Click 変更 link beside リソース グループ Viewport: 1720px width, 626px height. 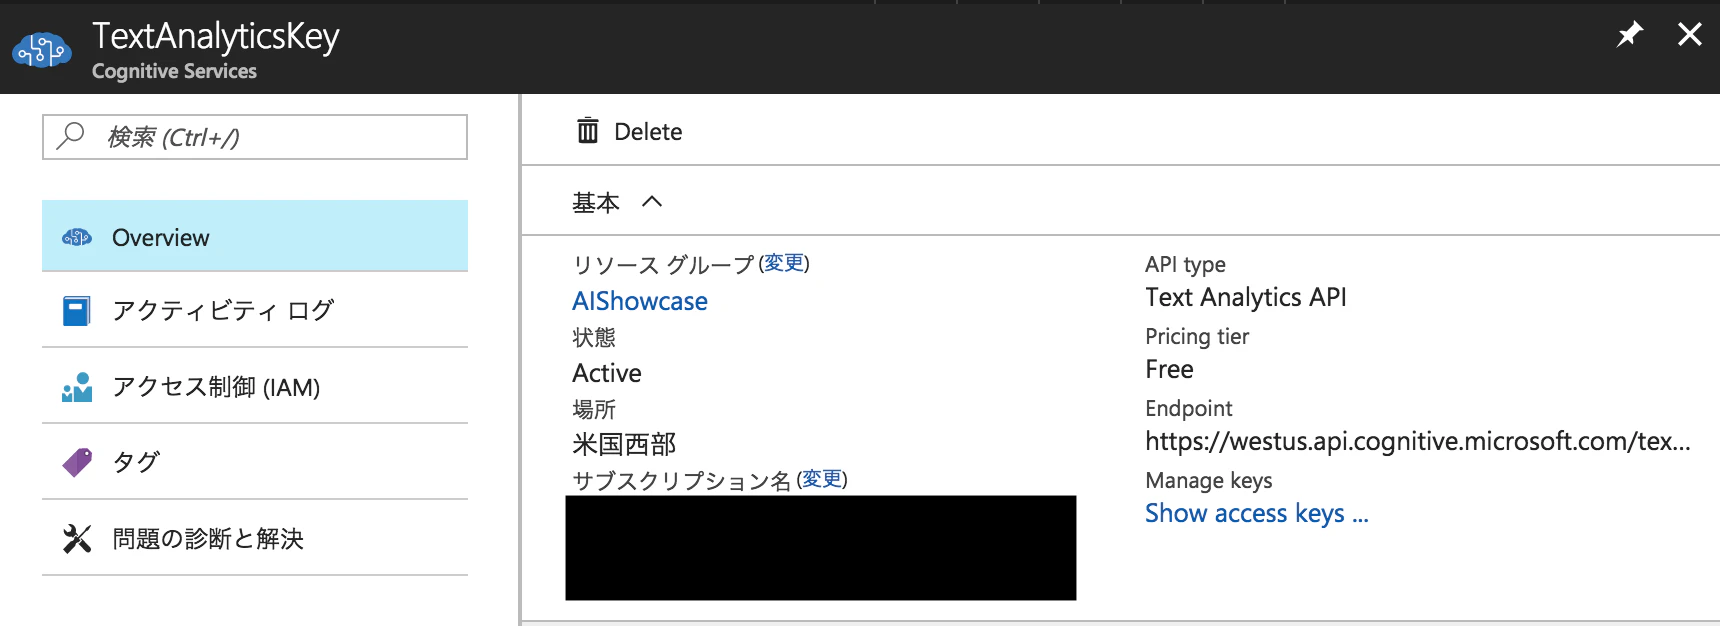click(784, 263)
